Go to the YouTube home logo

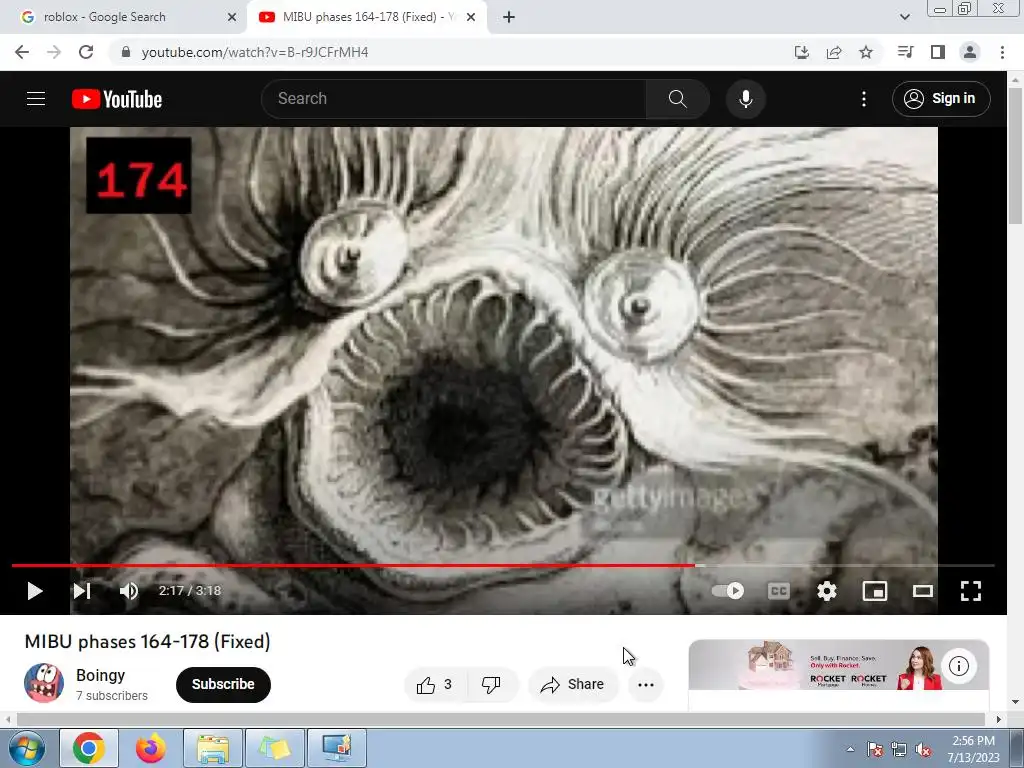click(117, 99)
